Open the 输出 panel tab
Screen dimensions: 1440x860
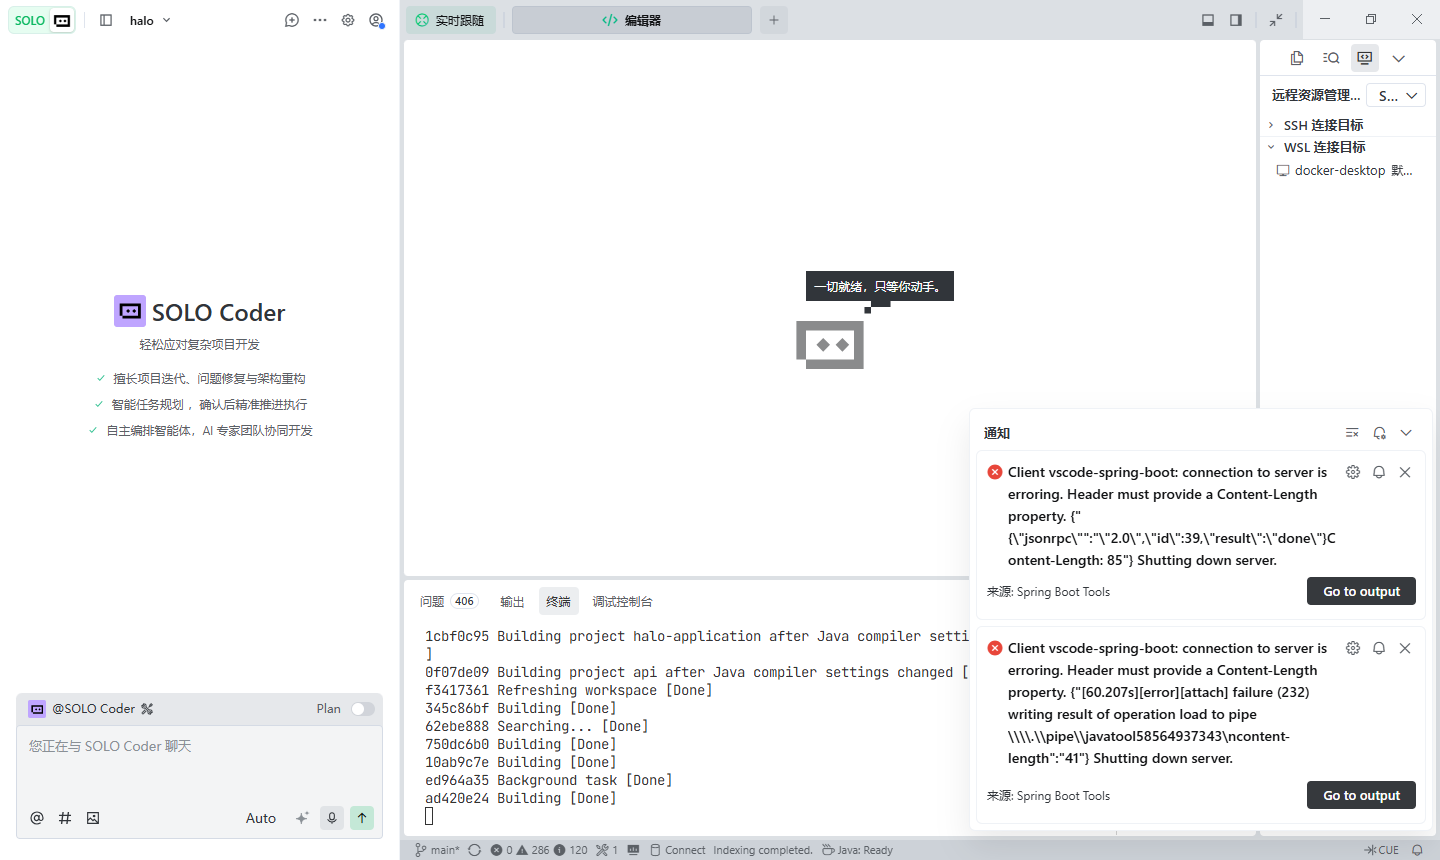pos(512,601)
